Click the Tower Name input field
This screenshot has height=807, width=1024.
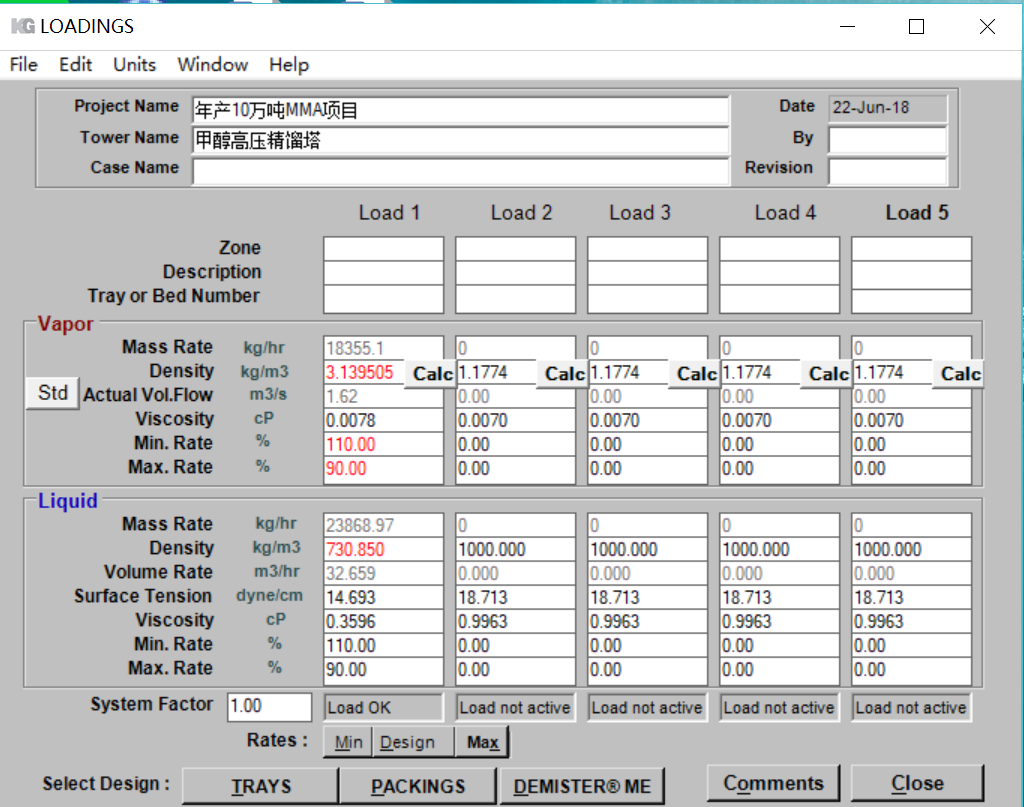(x=460, y=140)
